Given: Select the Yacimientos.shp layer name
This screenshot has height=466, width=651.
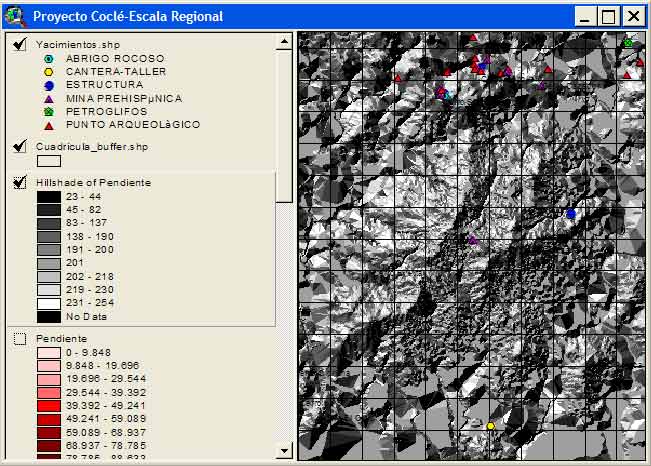Looking at the screenshot, I should pyautogui.click(x=76, y=45).
